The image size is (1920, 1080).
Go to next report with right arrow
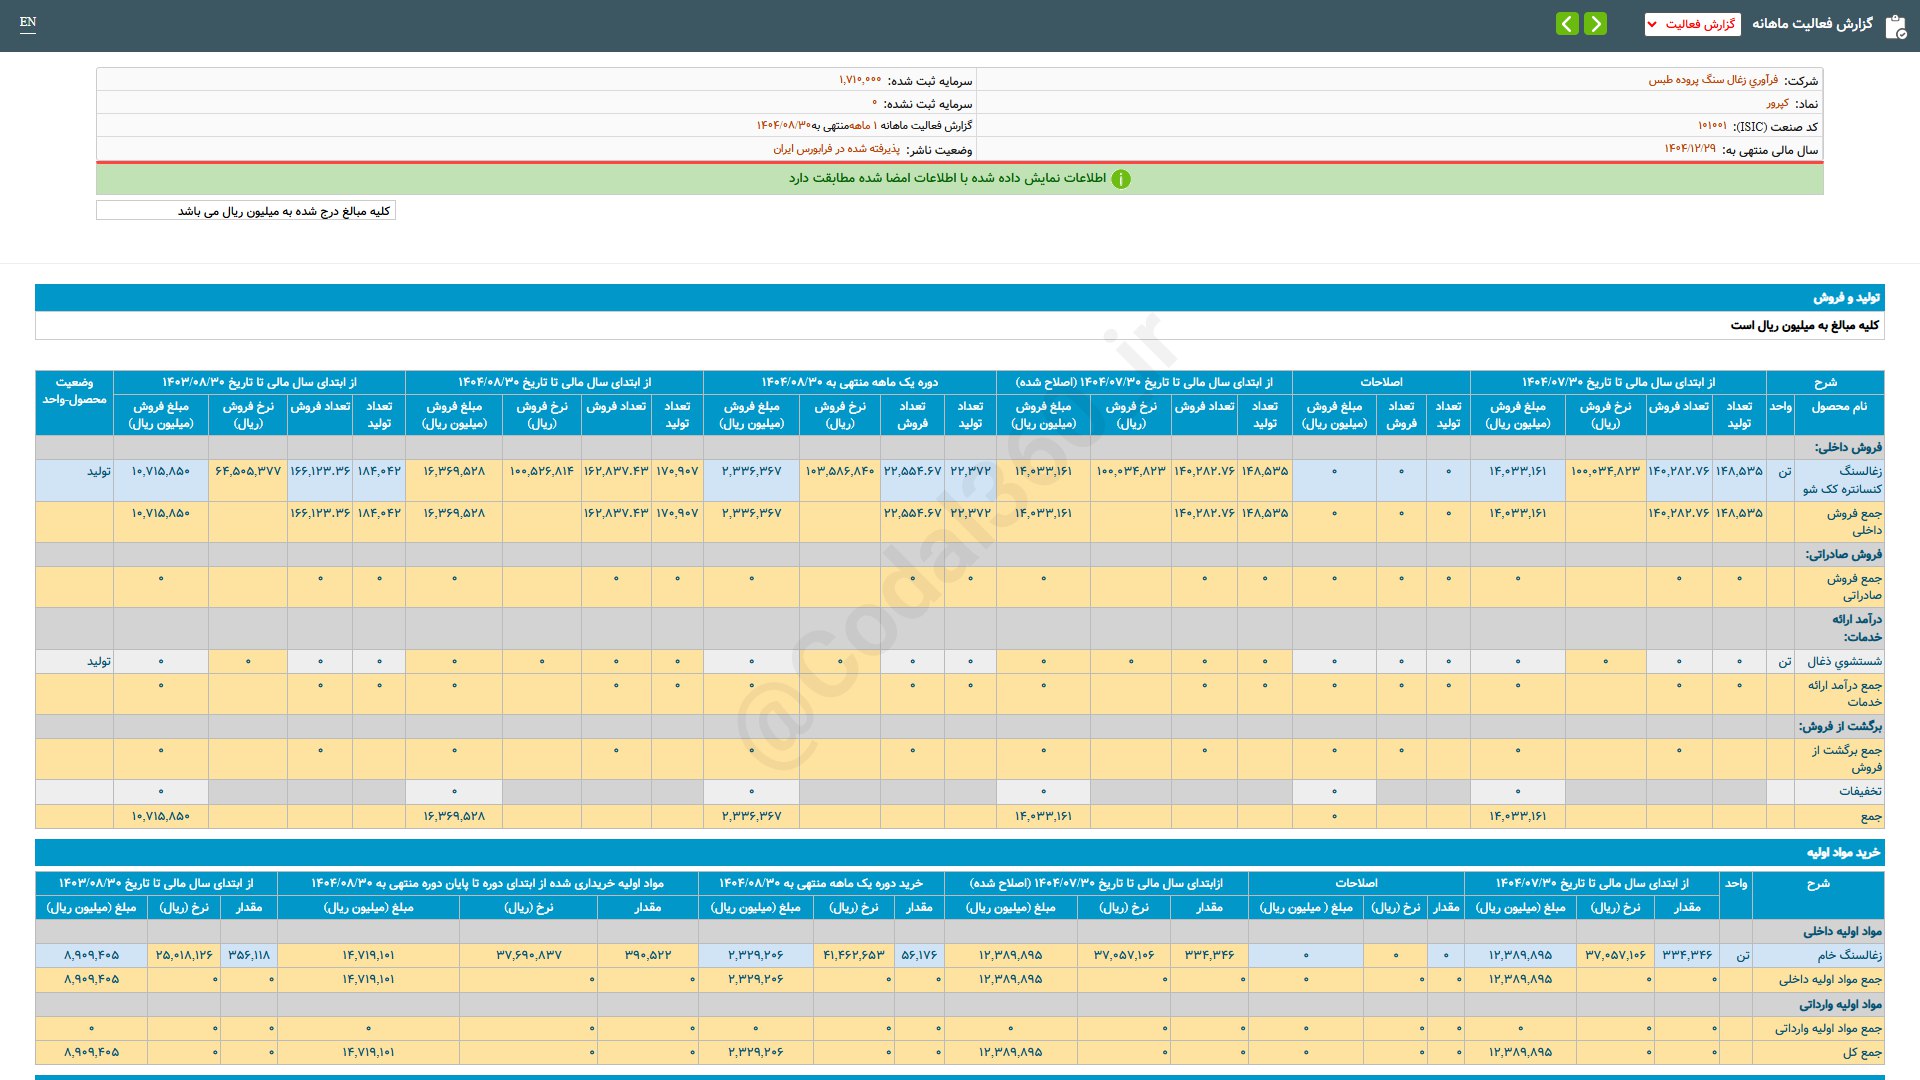[x=1596, y=23]
